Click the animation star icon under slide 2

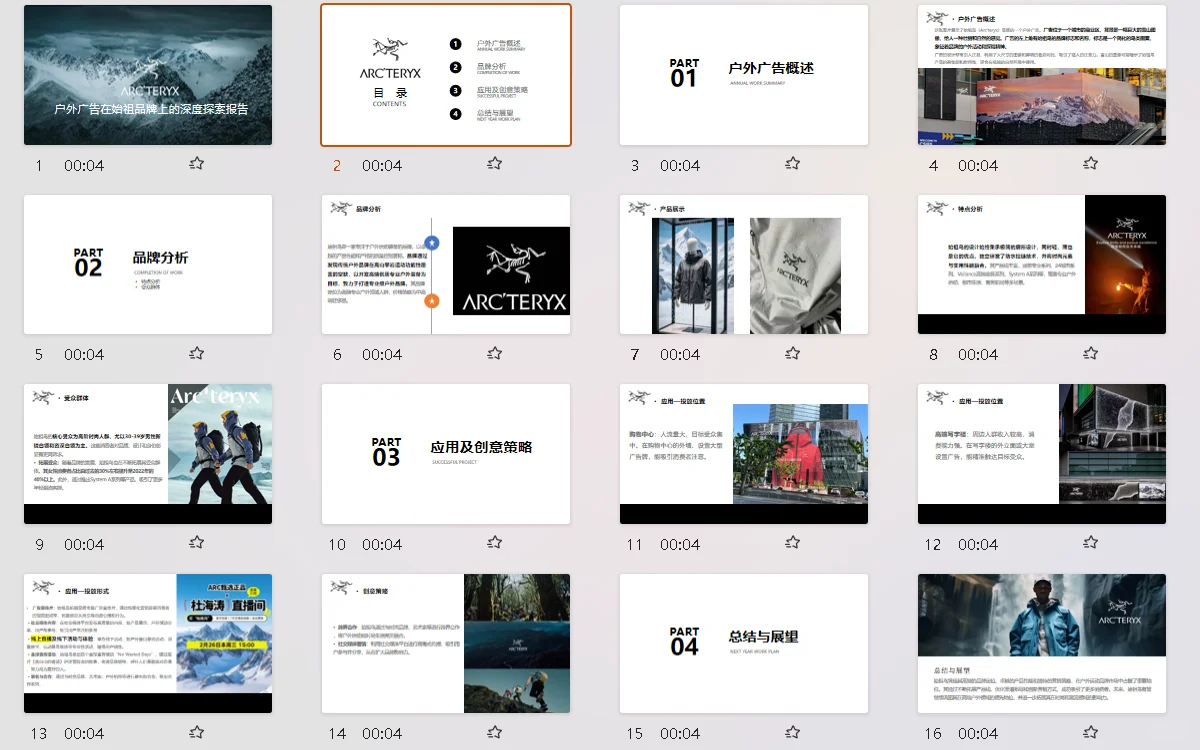[495, 163]
